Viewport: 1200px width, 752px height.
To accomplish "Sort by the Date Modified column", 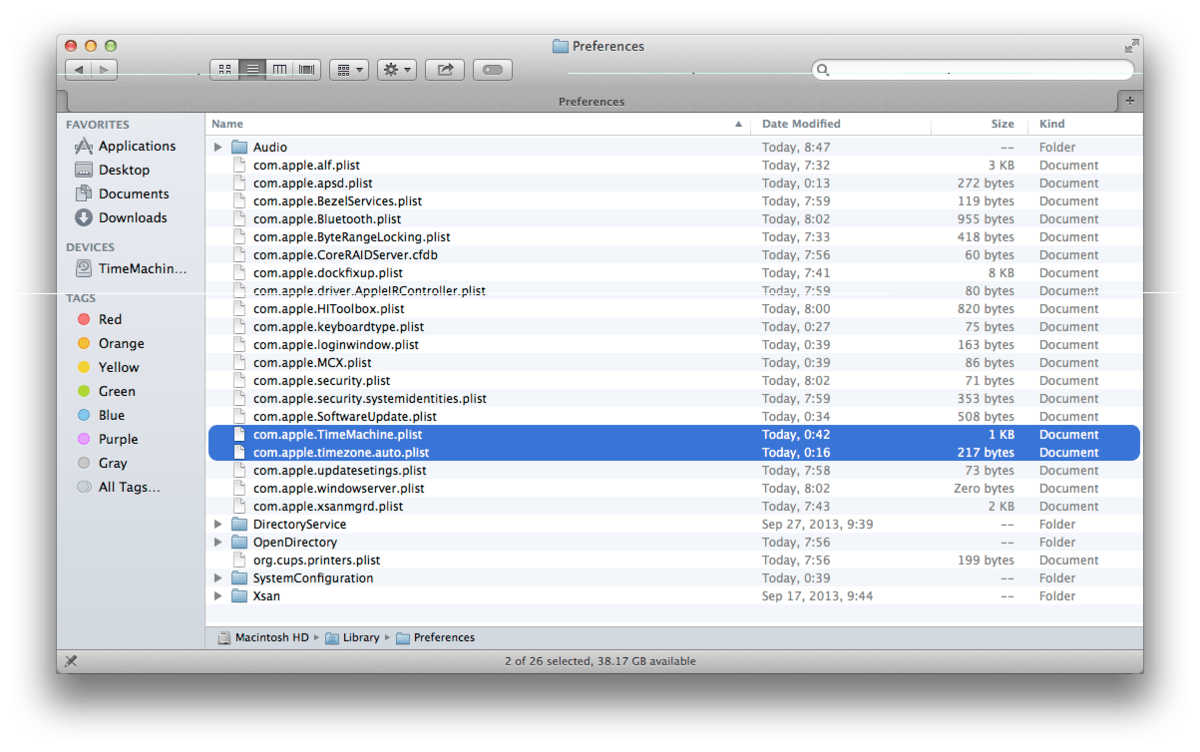I will [842, 124].
